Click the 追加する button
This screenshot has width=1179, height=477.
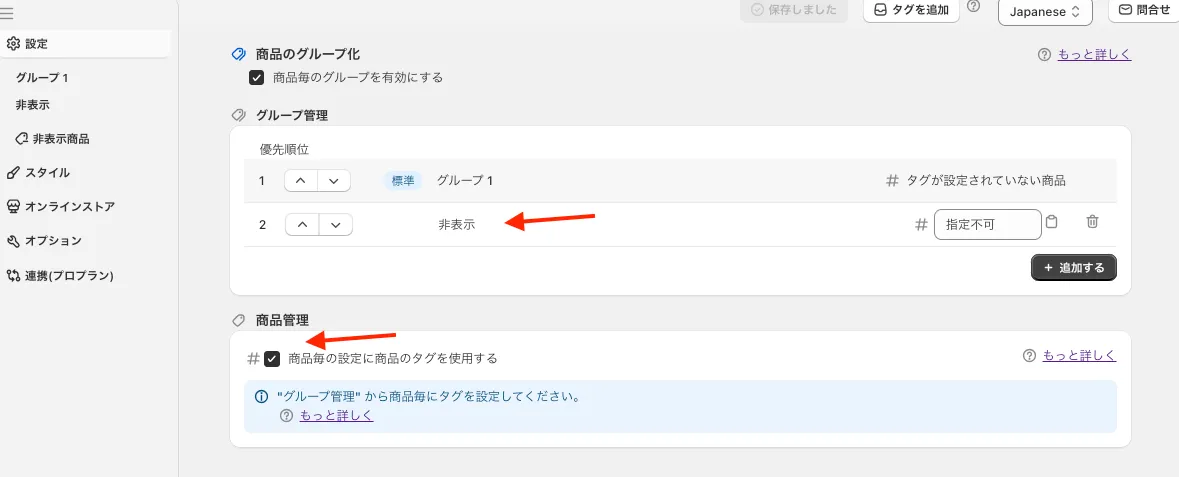point(1074,268)
